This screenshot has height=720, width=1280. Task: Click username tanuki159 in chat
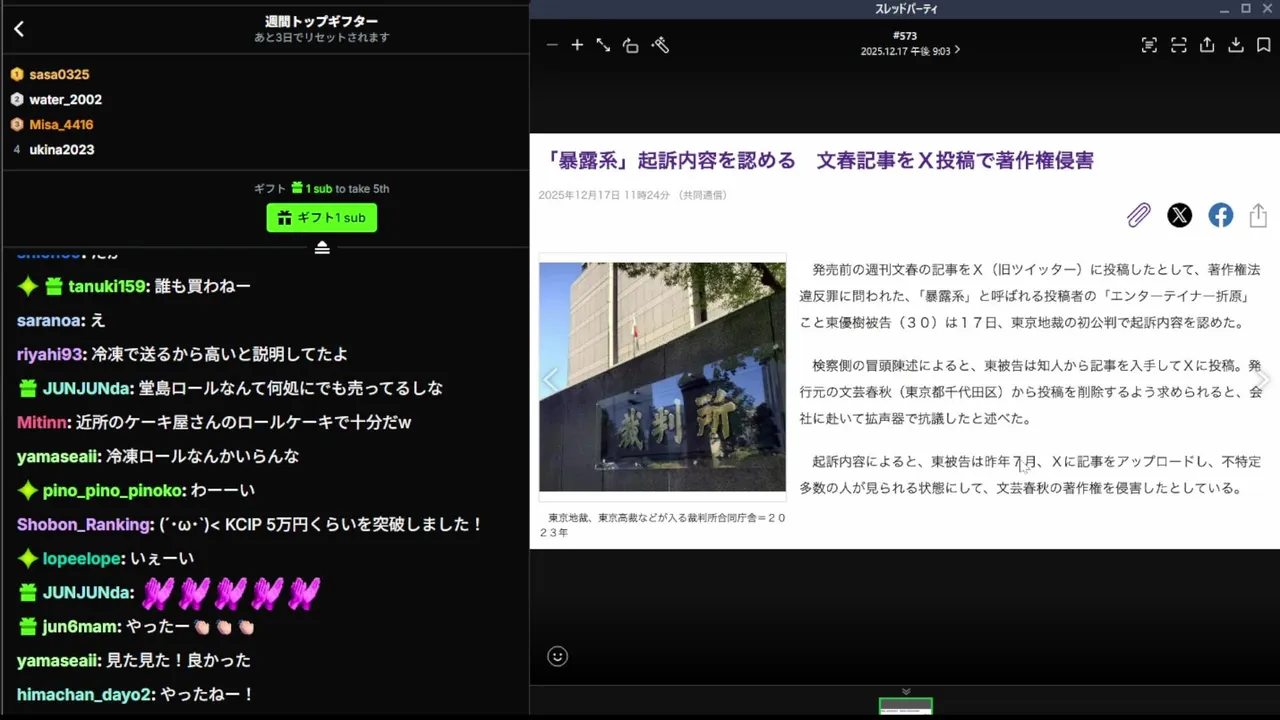tap(107, 286)
